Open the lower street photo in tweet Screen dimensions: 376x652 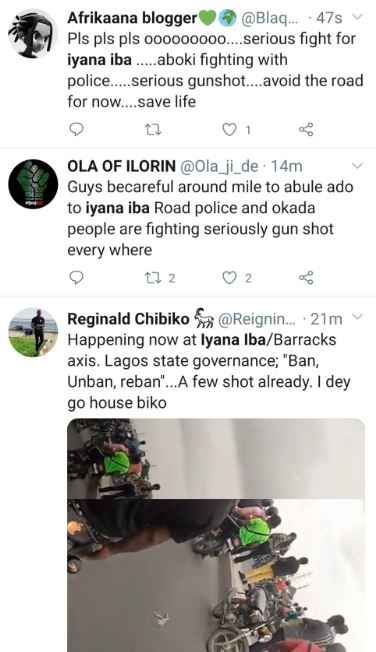(216, 575)
